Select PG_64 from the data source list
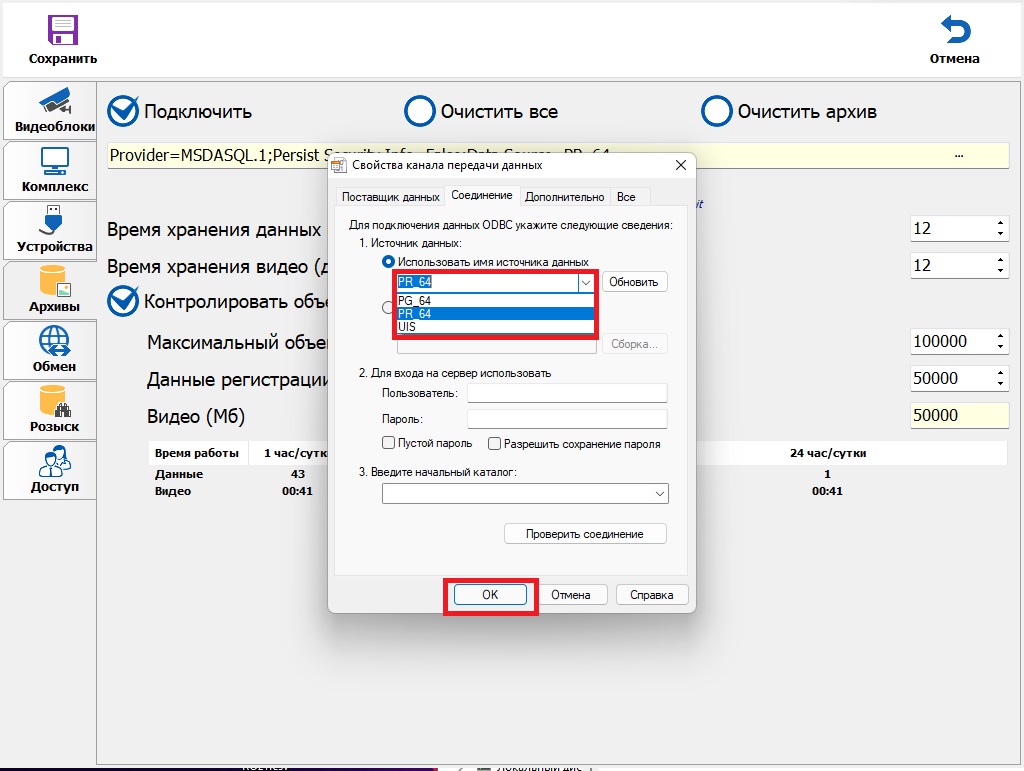 click(495, 300)
